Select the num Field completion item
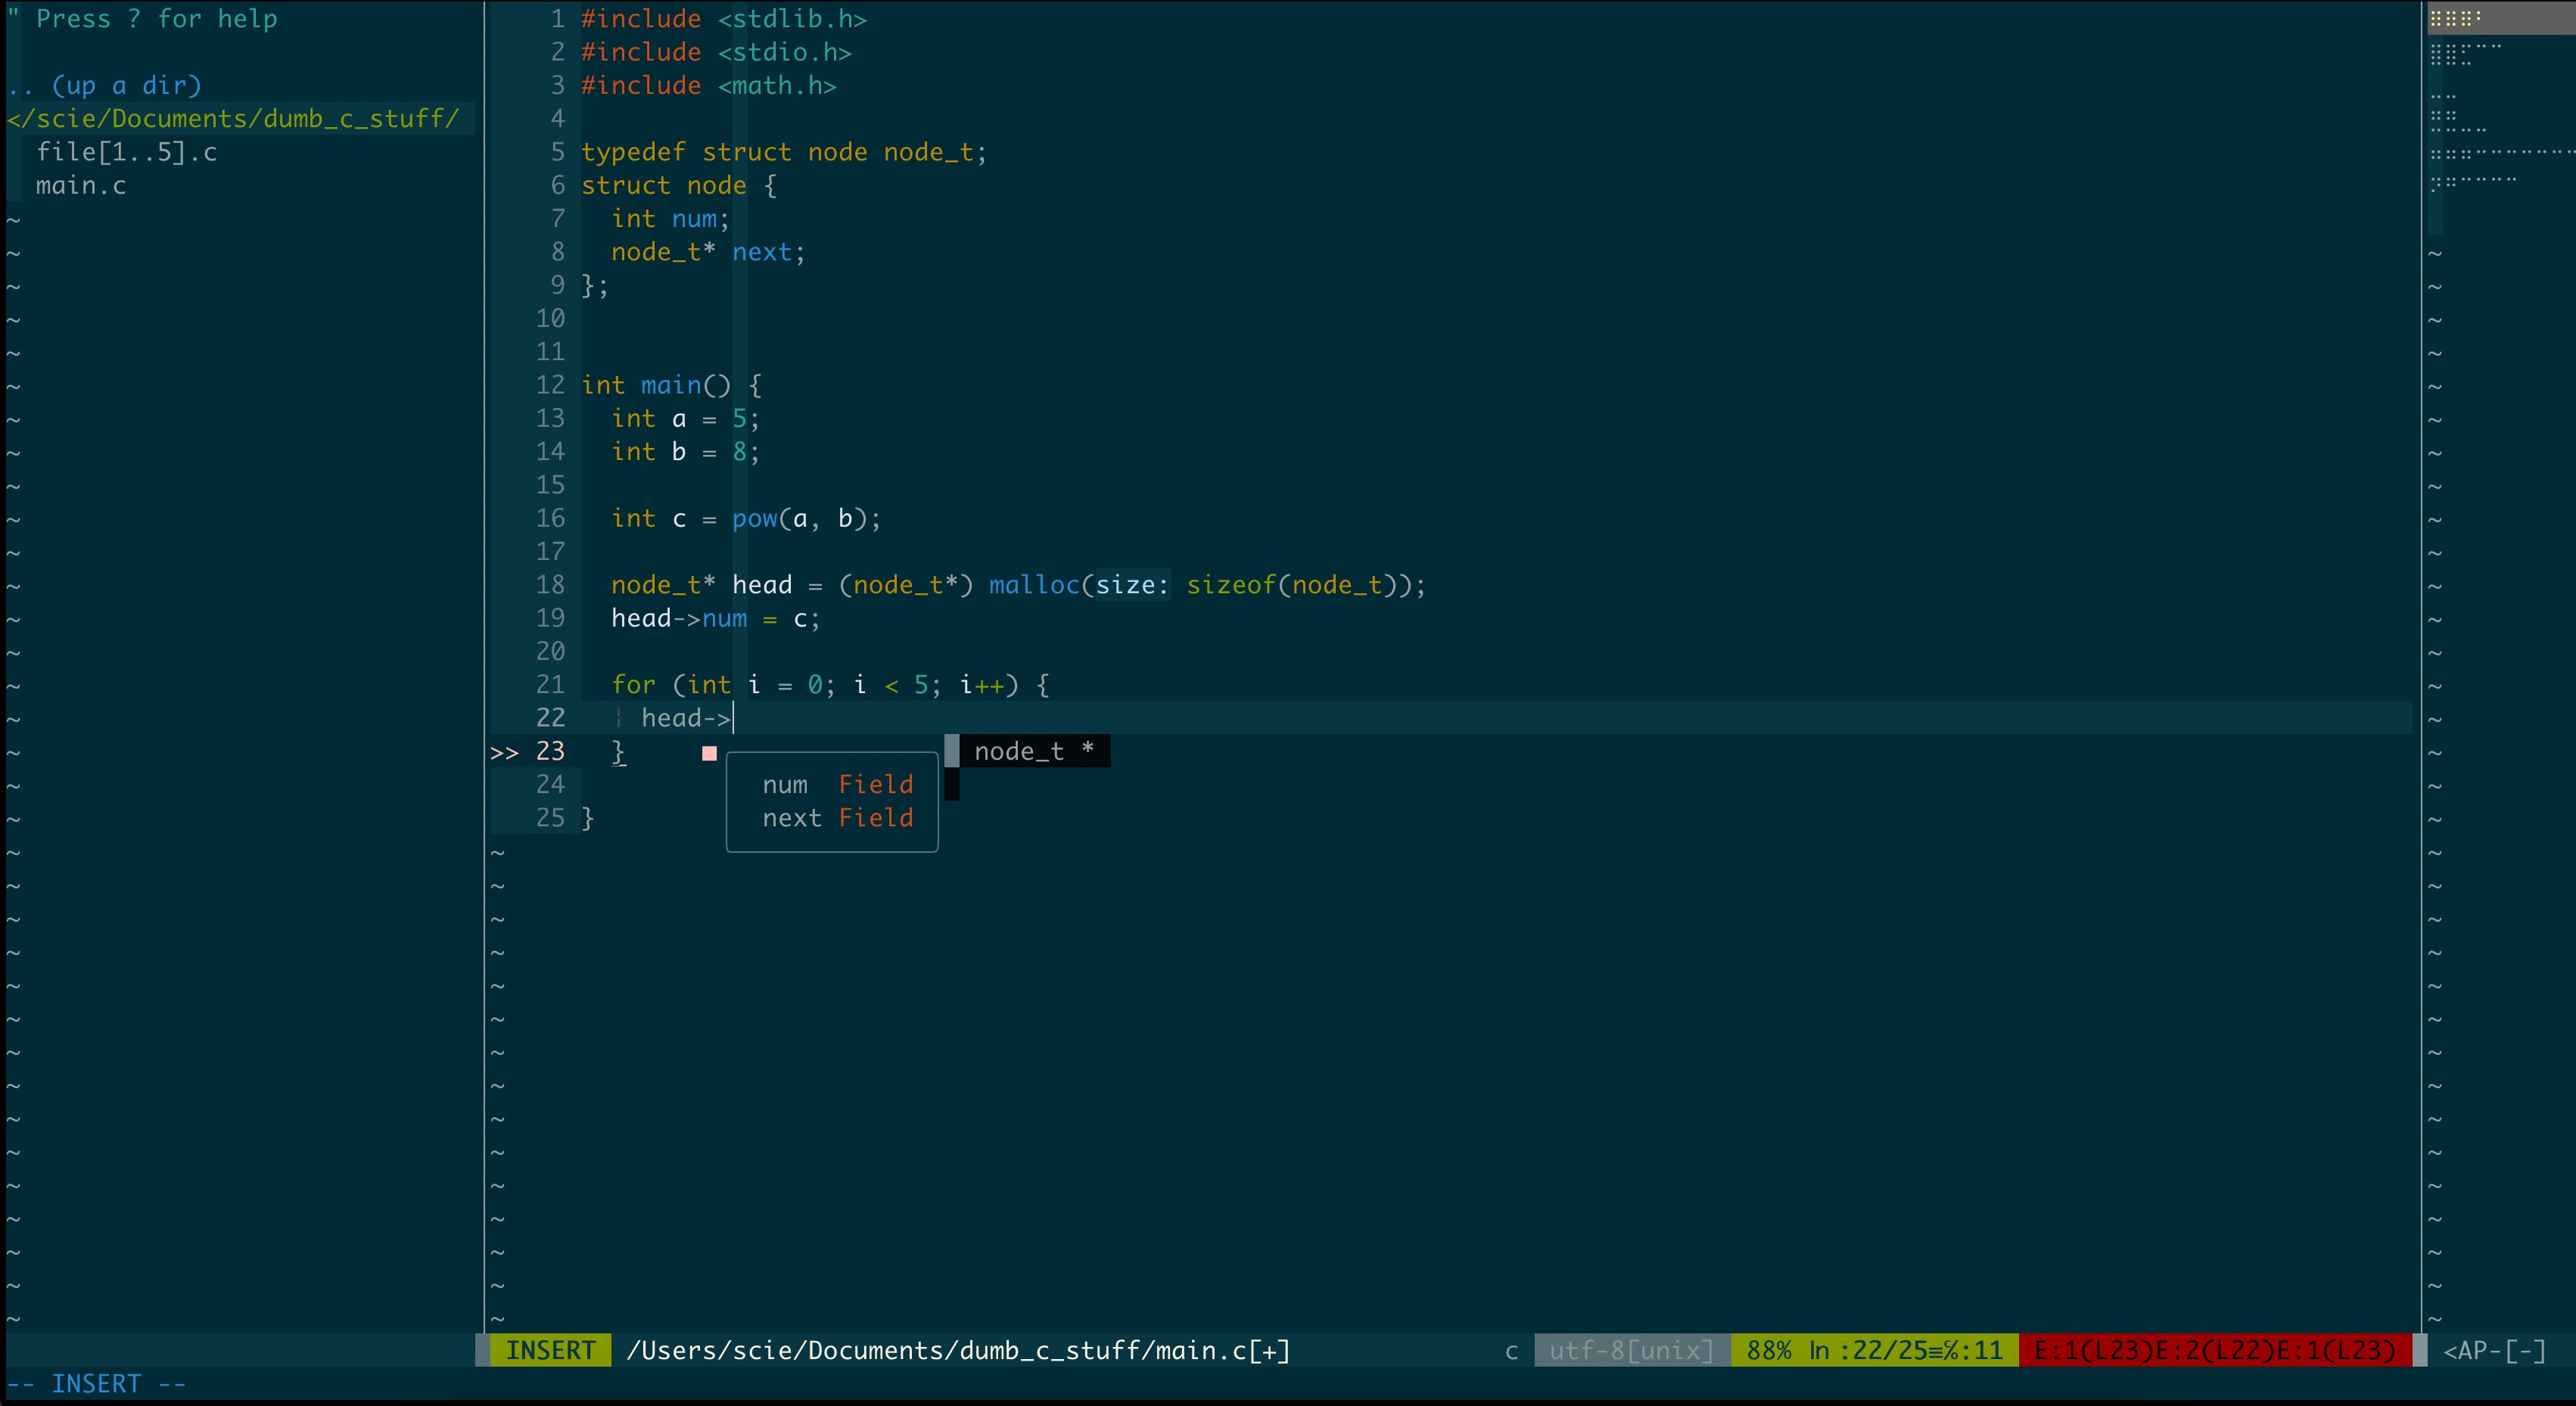This screenshot has width=2576, height=1406. tap(836, 785)
